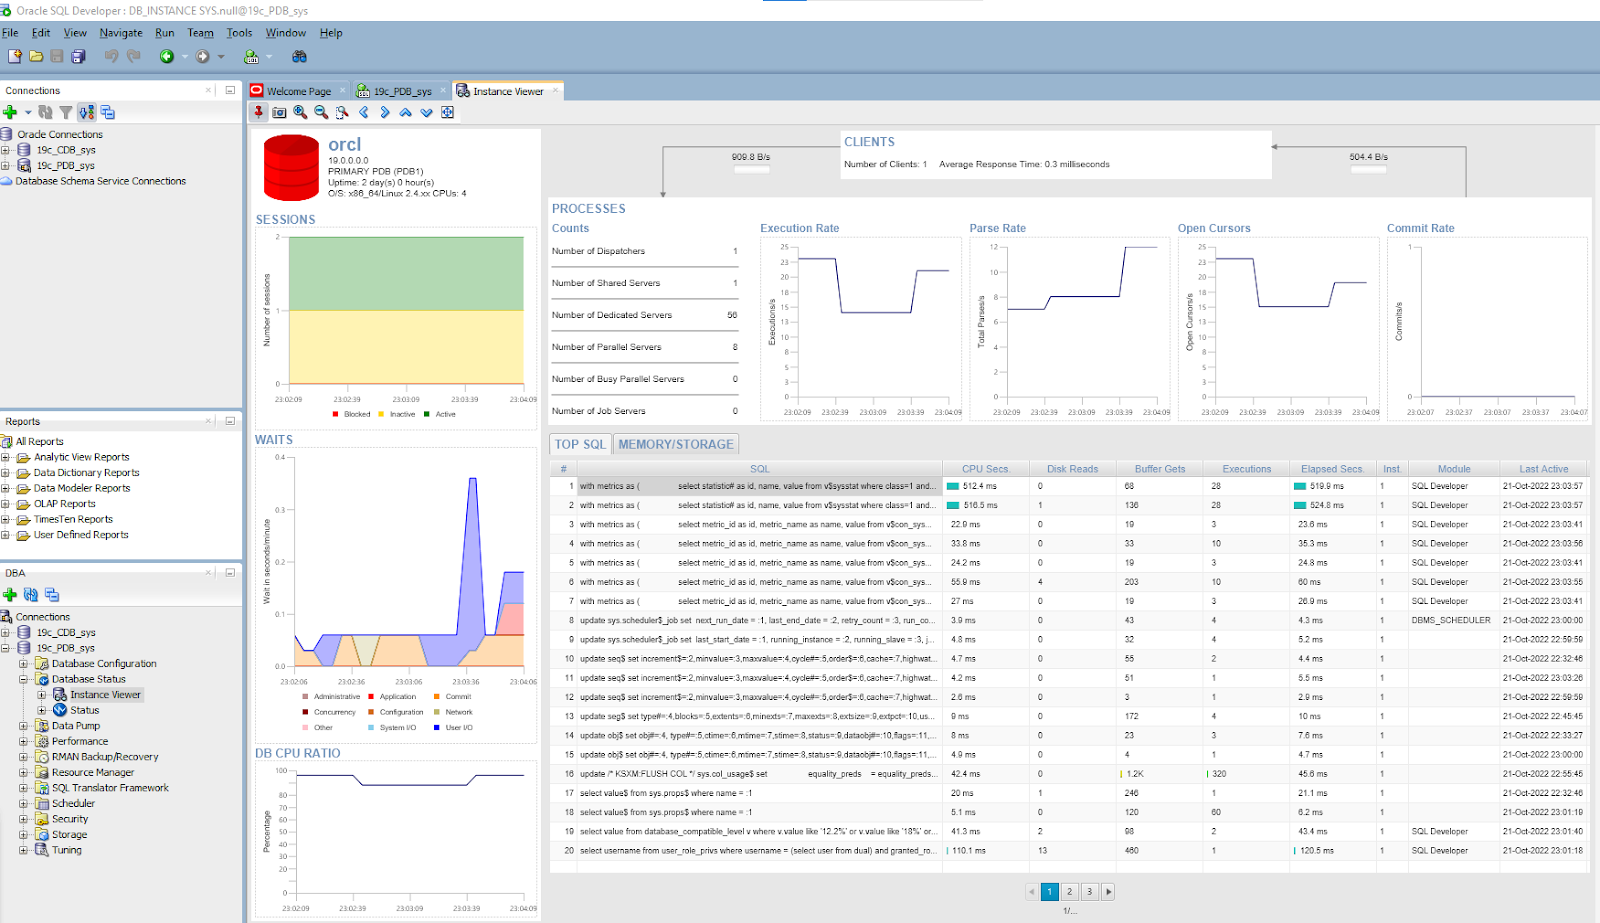Collapse Database Status node in DBA
Screen dimensions: 1600x923
(23, 679)
